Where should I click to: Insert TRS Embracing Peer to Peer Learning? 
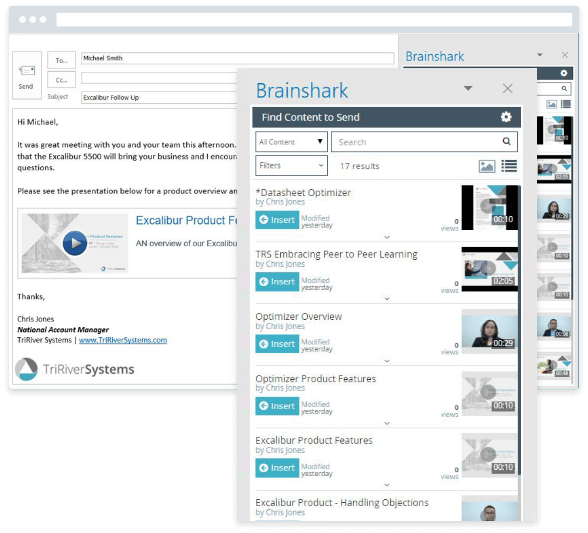click(277, 282)
